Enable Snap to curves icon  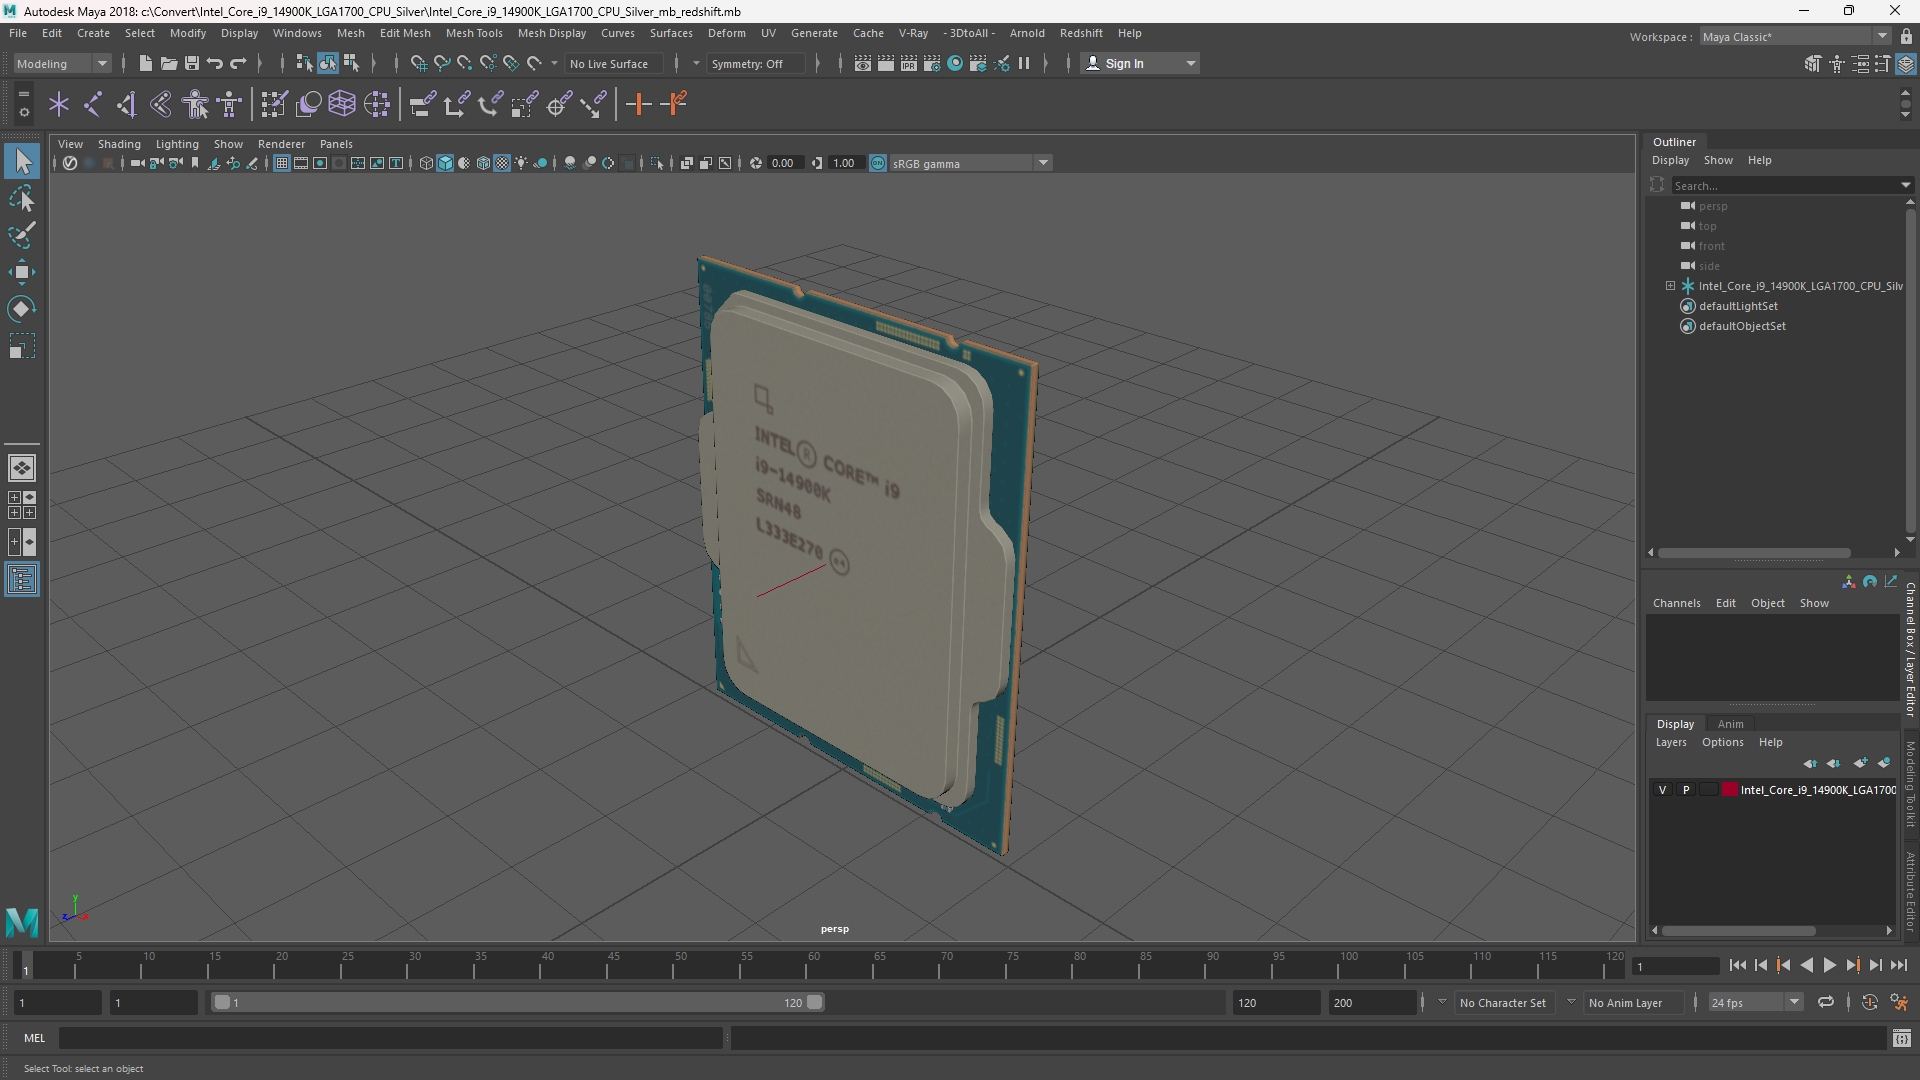click(x=441, y=63)
